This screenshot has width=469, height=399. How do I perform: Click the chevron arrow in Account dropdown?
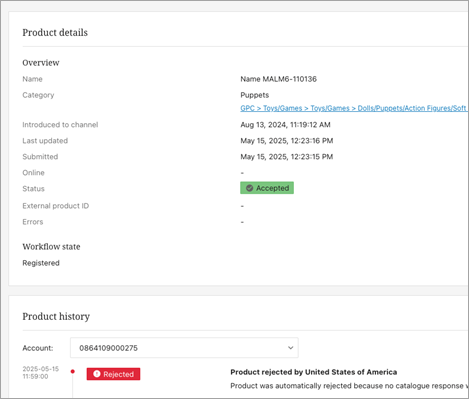(290, 348)
